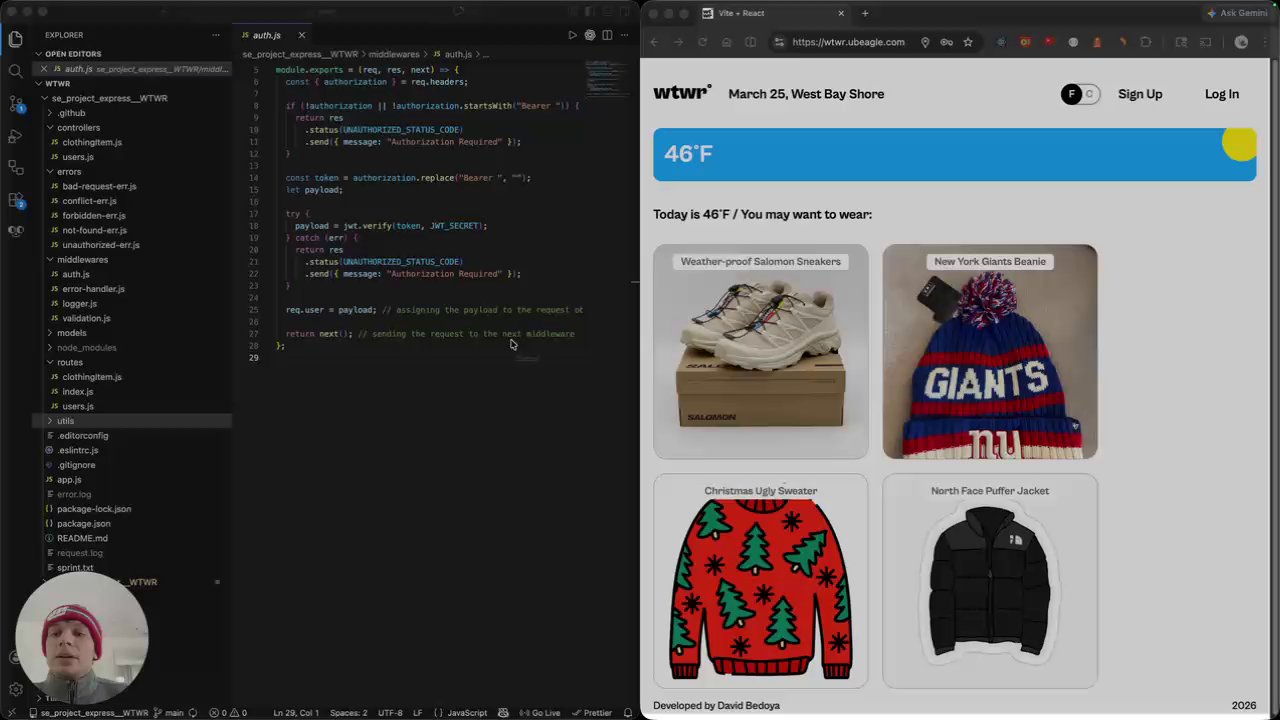Viewport: 1280px width, 720px height.
Task: Go back in the browser
Action: [x=654, y=42]
